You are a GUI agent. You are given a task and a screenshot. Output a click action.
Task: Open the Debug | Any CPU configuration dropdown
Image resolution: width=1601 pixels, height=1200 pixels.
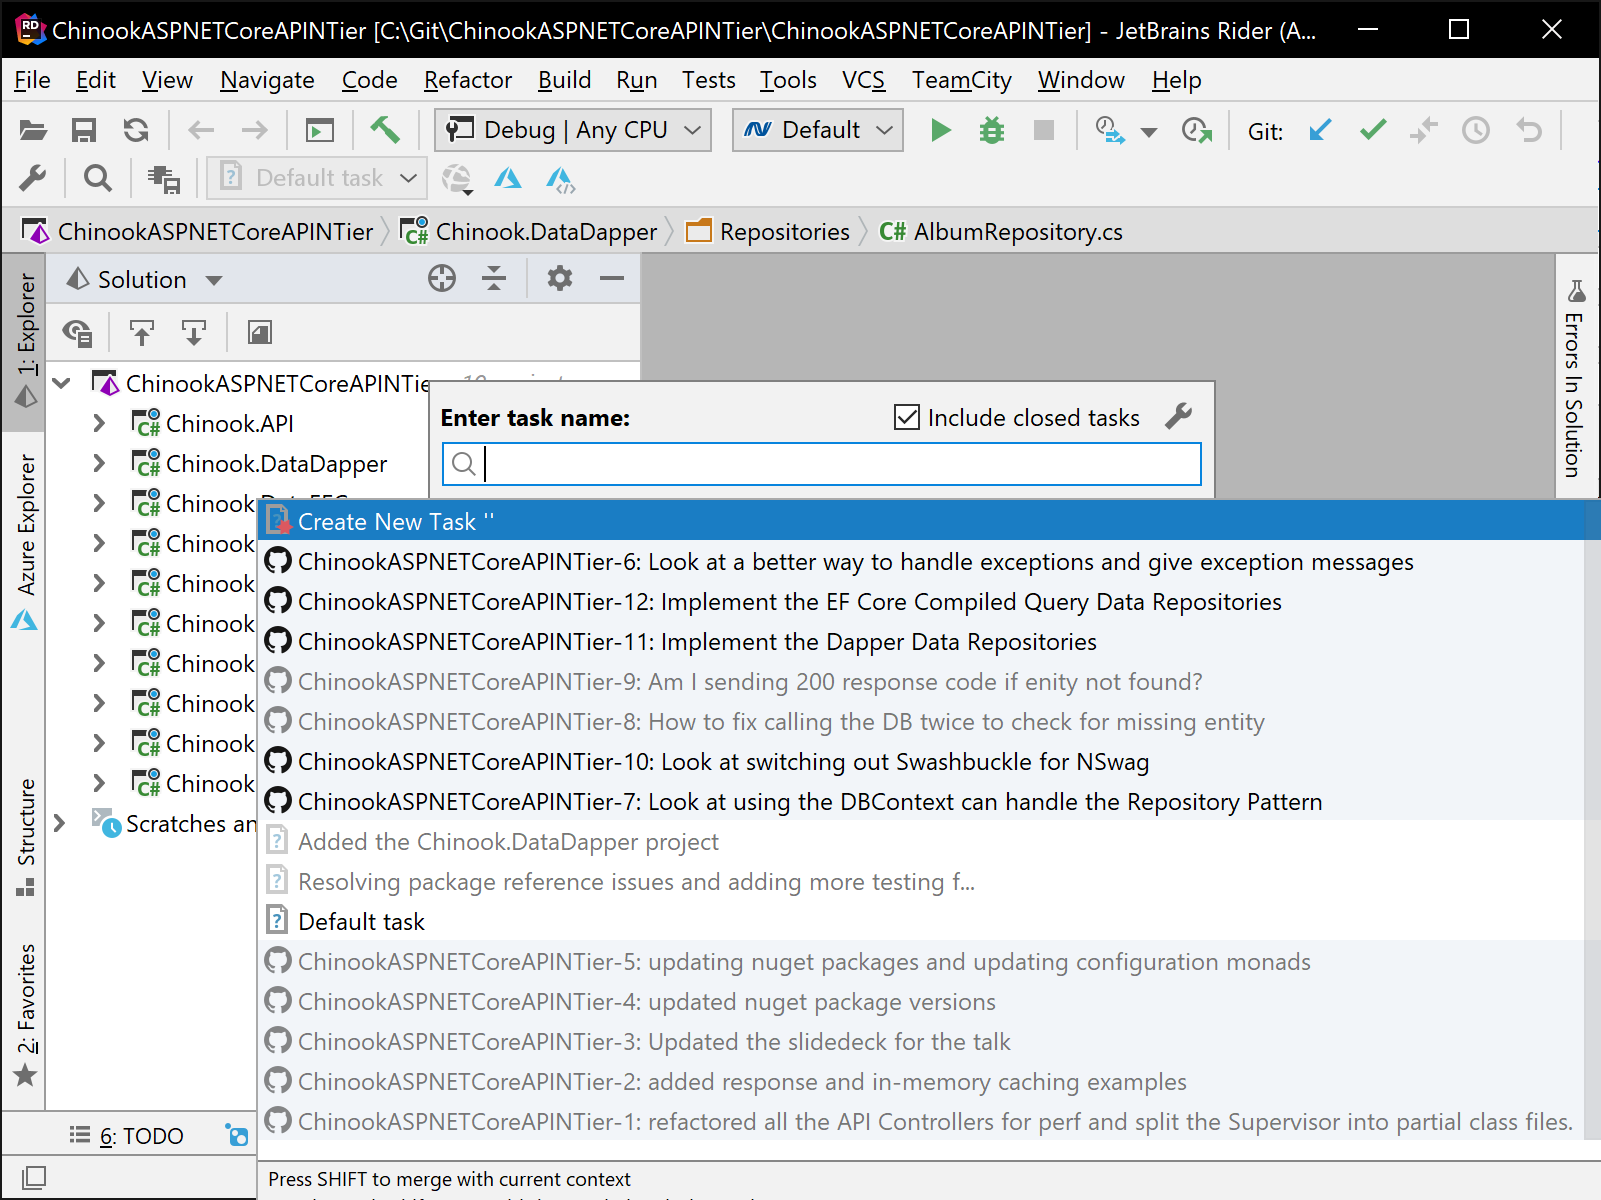pos(573,130)
